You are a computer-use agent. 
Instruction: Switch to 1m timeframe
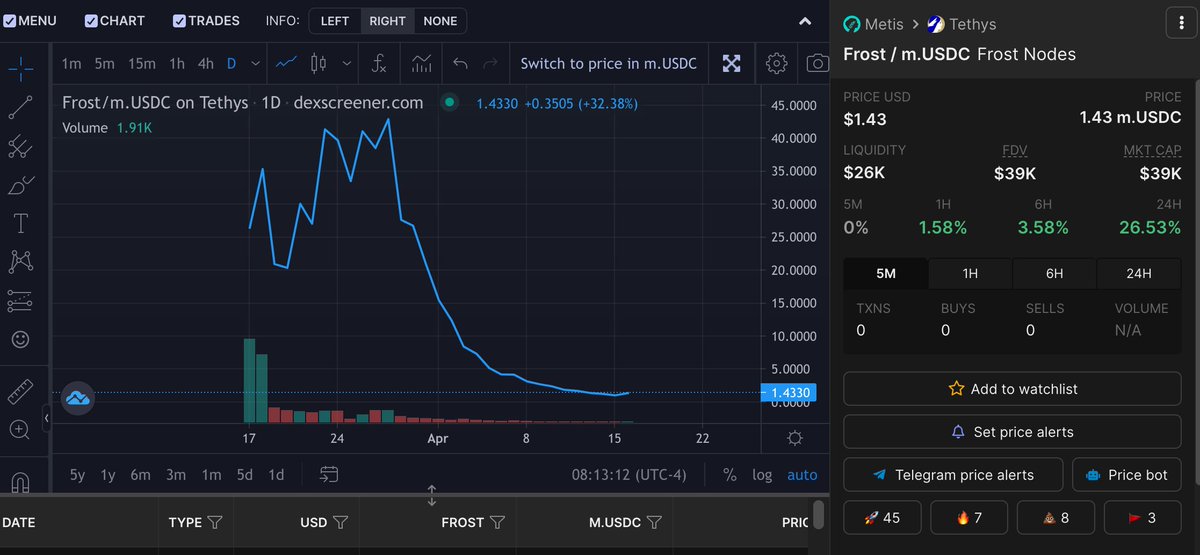71,64
